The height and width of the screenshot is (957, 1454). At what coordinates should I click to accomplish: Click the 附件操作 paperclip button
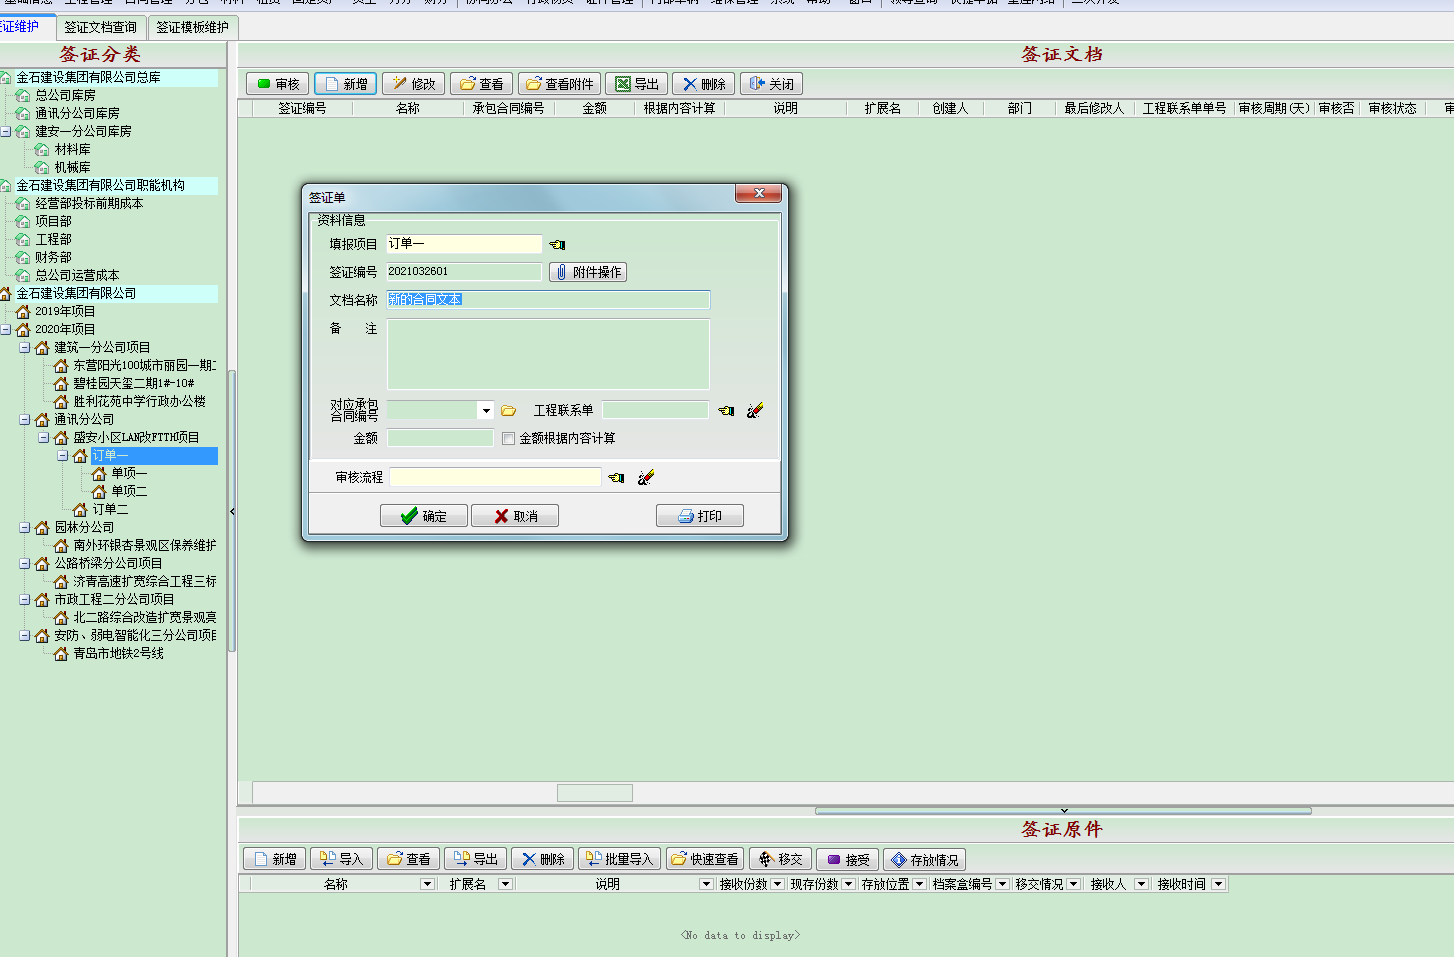tap(588, 272)
